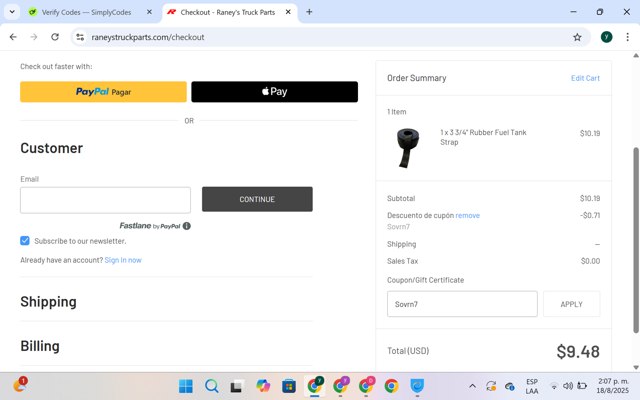Click the Billing section heading
This screenshot has height=400, width=640.
40,346
